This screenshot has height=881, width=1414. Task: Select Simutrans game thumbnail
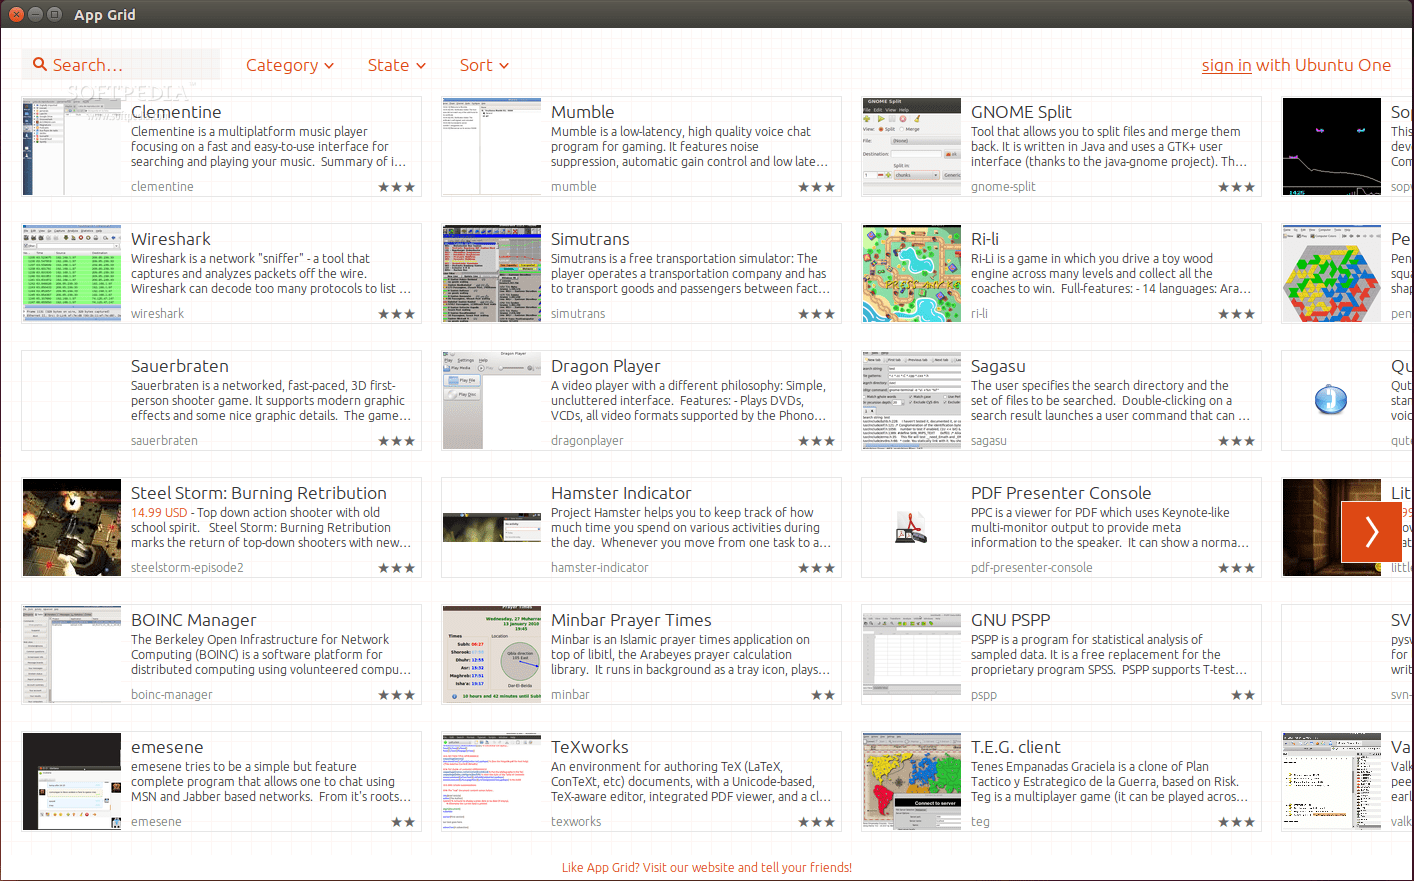tap(492, 273)
